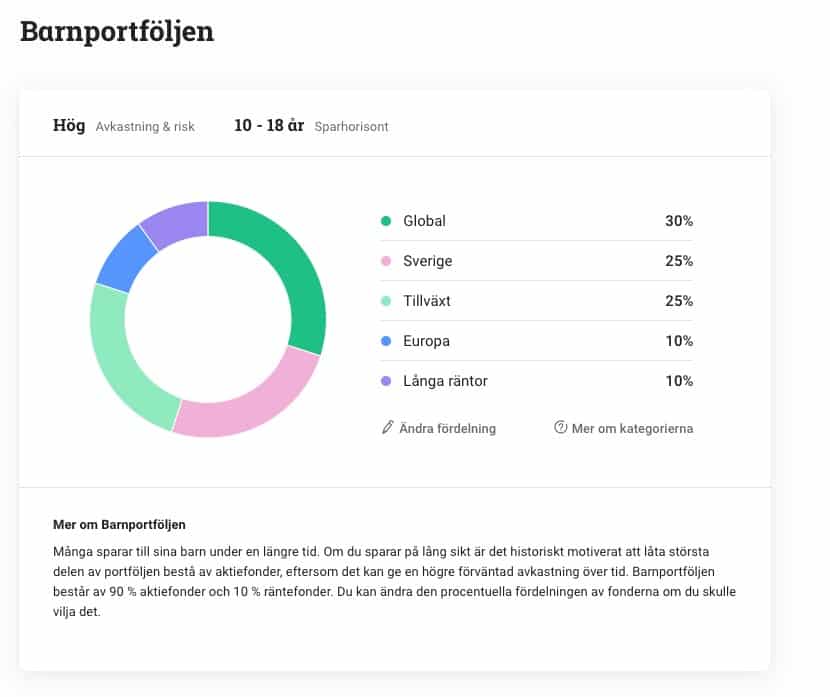The height and width of the screenshot is (697, 830).
Task: Click the Barnportföljen page heading
Action: coord(117,31)
